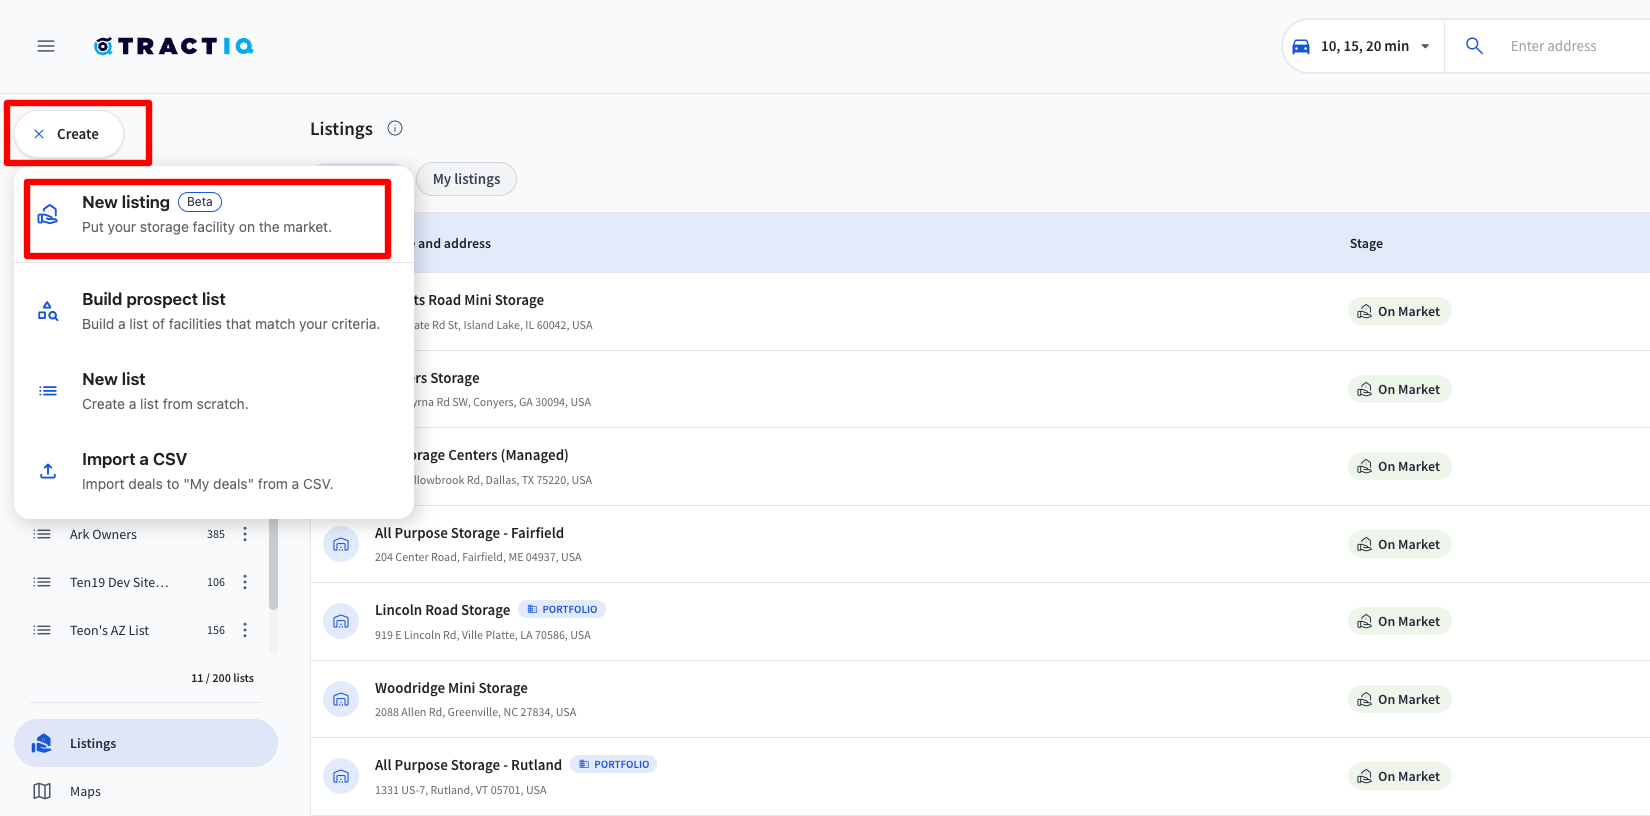Open Woodridge Mini Storage listing
1650x816 pixels.
(x=451, y=688)
